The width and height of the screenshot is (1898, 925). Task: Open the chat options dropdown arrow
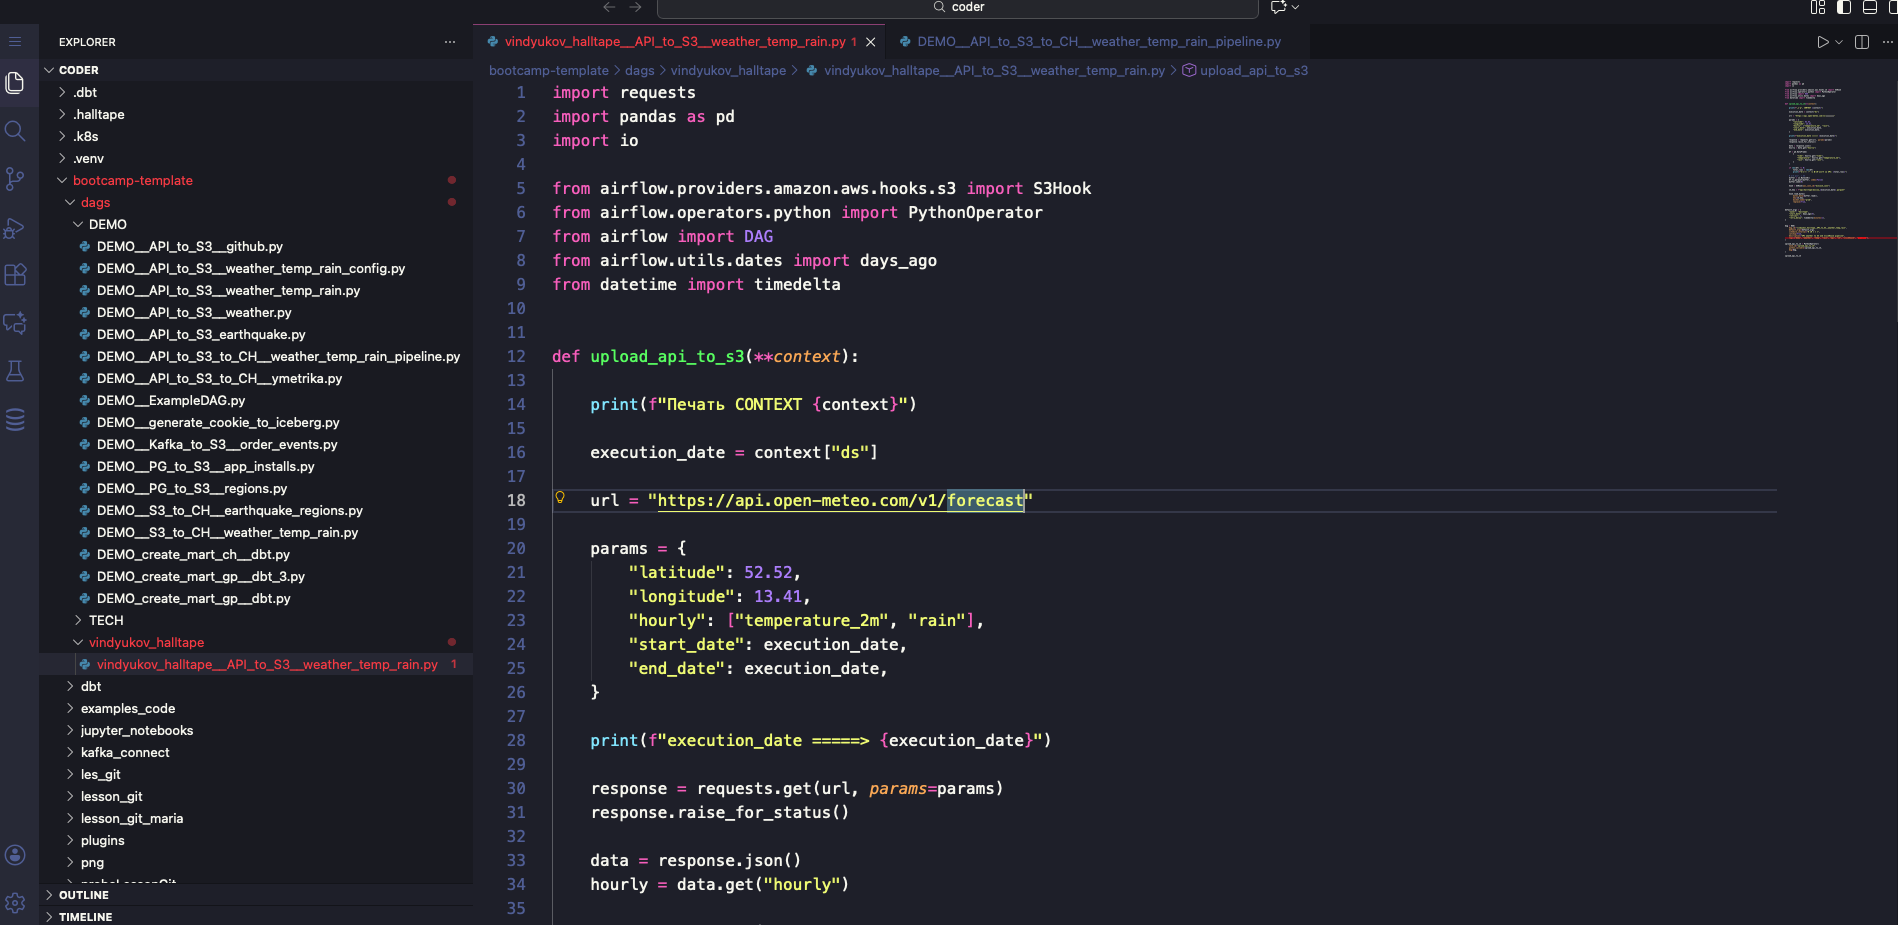(1296, 7)
